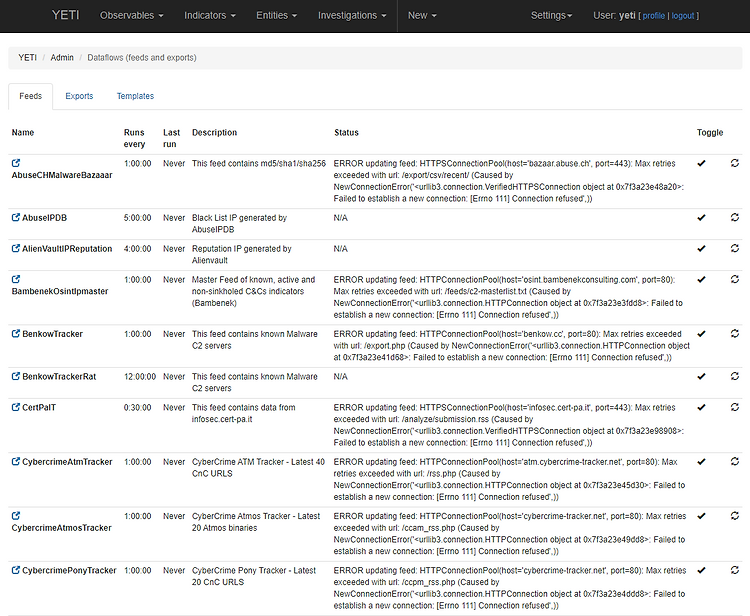Viewport: 750px width, 616px height.
Task: Switch to the Templates tab
Action: pyautogui.click(x=135, y=96)
